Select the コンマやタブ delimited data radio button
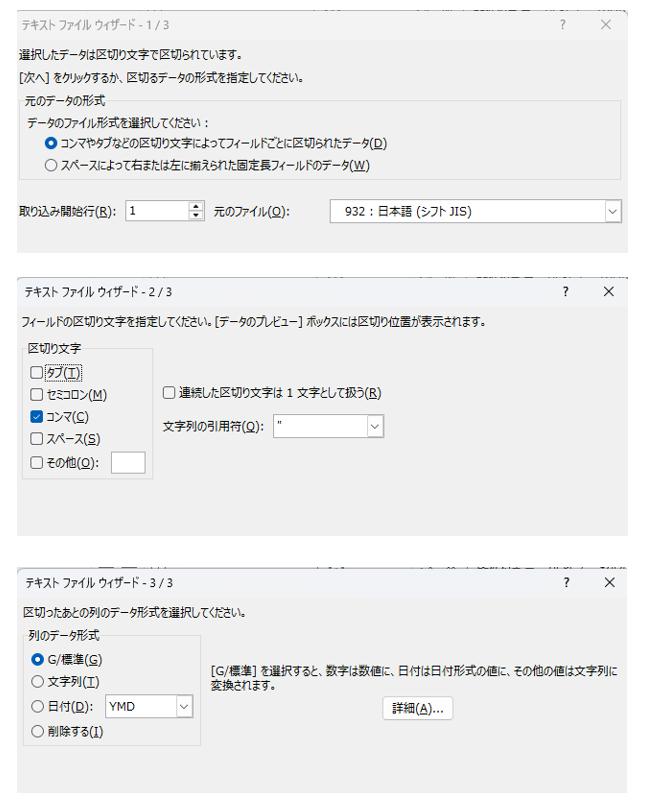This screenshot has height=800, width=646. (x=38, y=143)
